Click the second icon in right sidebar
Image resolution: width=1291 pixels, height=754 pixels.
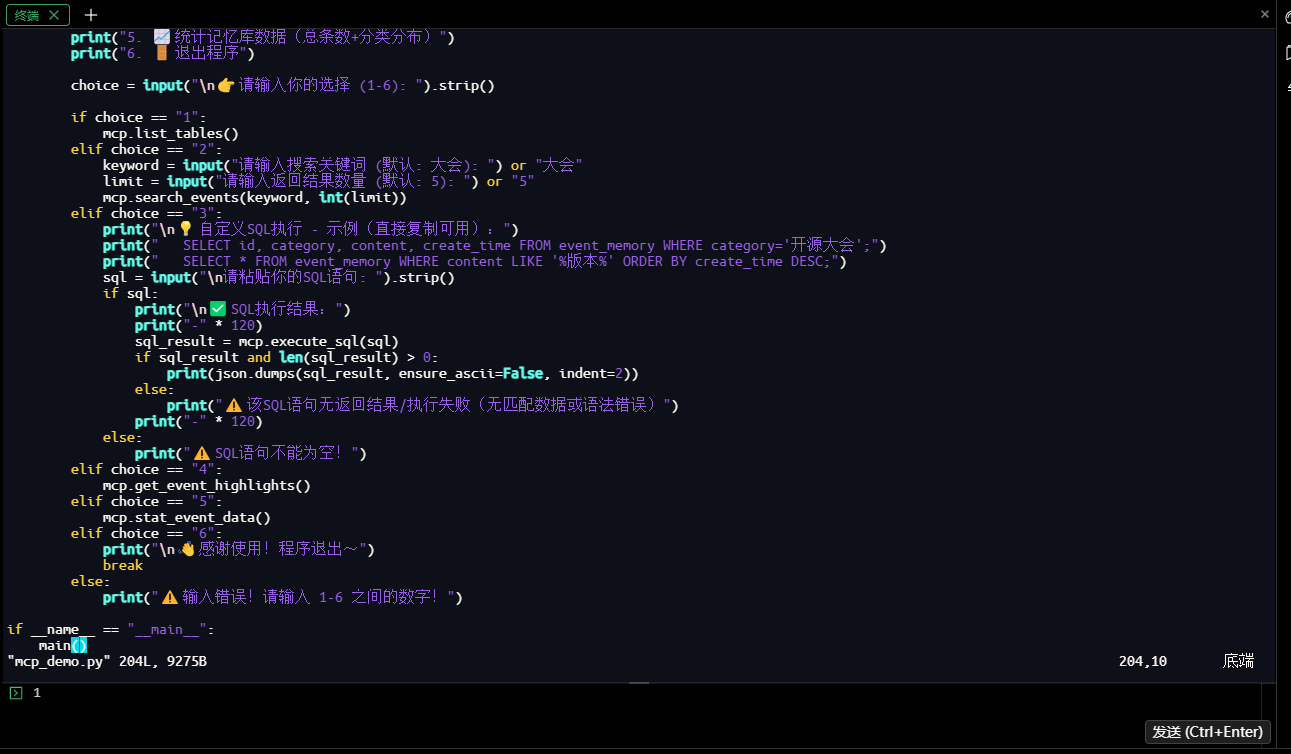click(x=1286, y=53)
